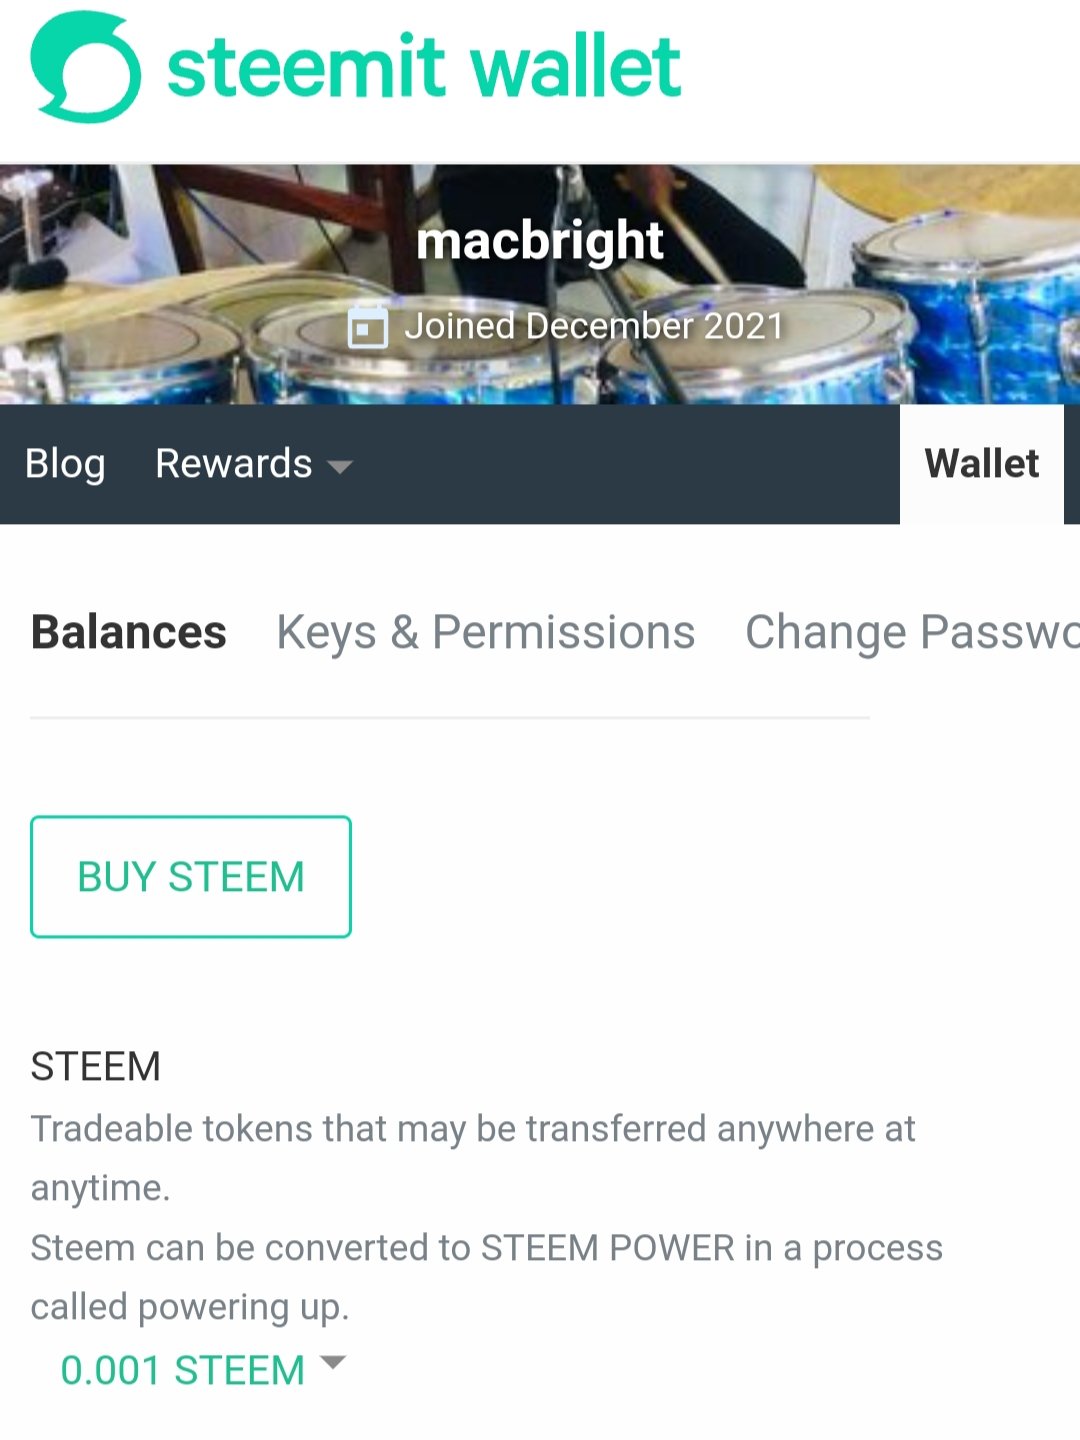The height and width of the screenshot is (1440, 1080).
Task: Click the Joined December 2021 text
Action: pos(594,326)
